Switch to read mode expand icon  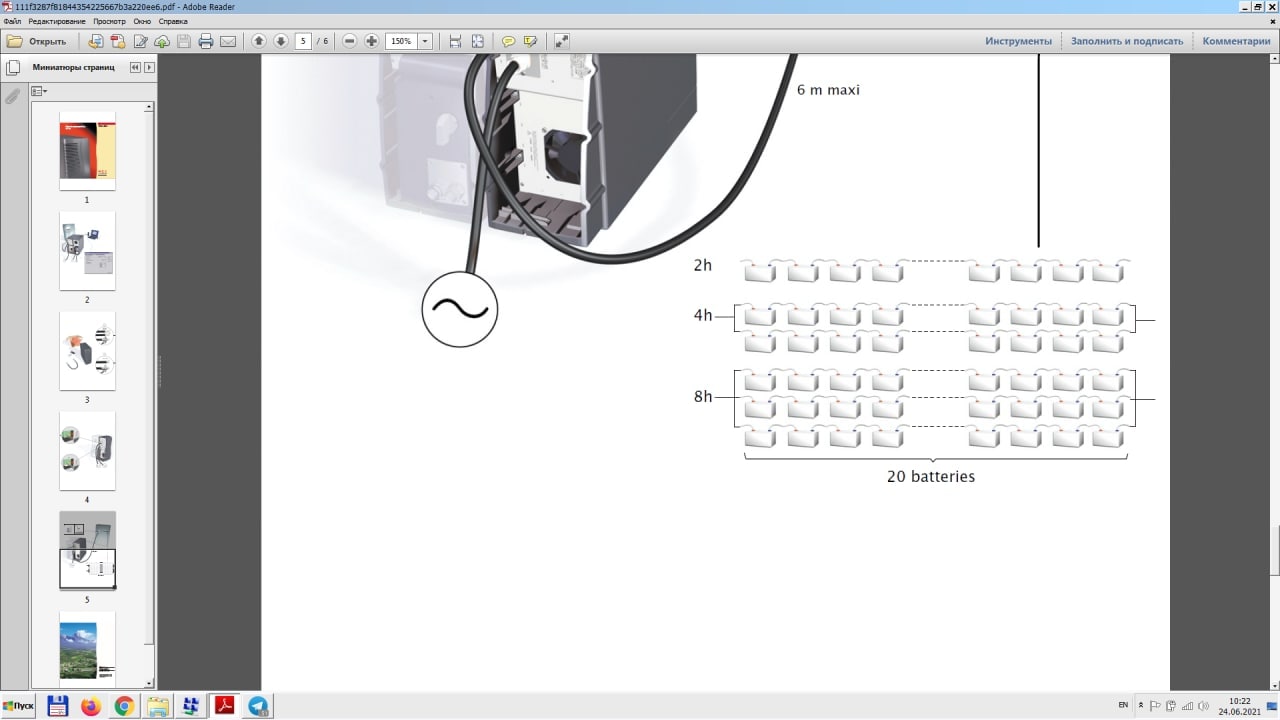click(x=561, y=41)
